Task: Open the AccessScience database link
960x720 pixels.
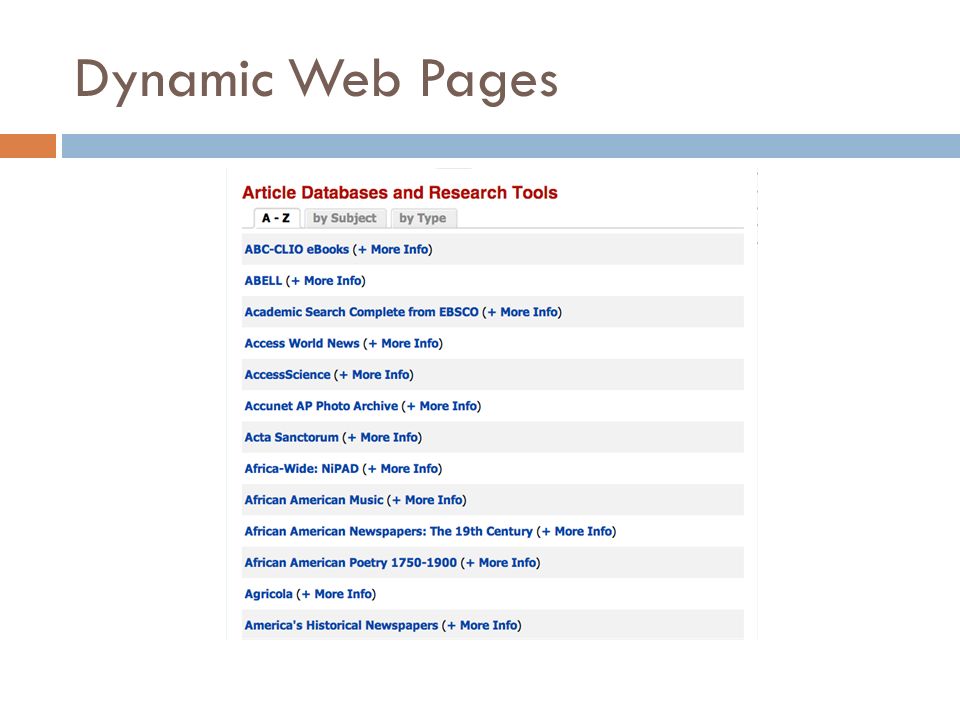Action: tap(287, 374)
